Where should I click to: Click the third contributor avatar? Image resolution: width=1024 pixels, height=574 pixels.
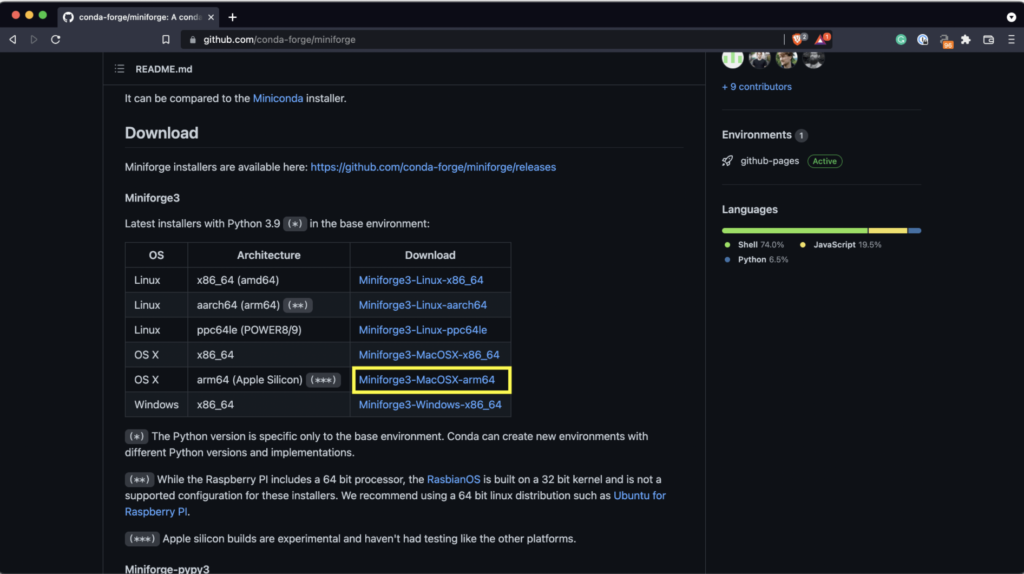tap(786, 58)
